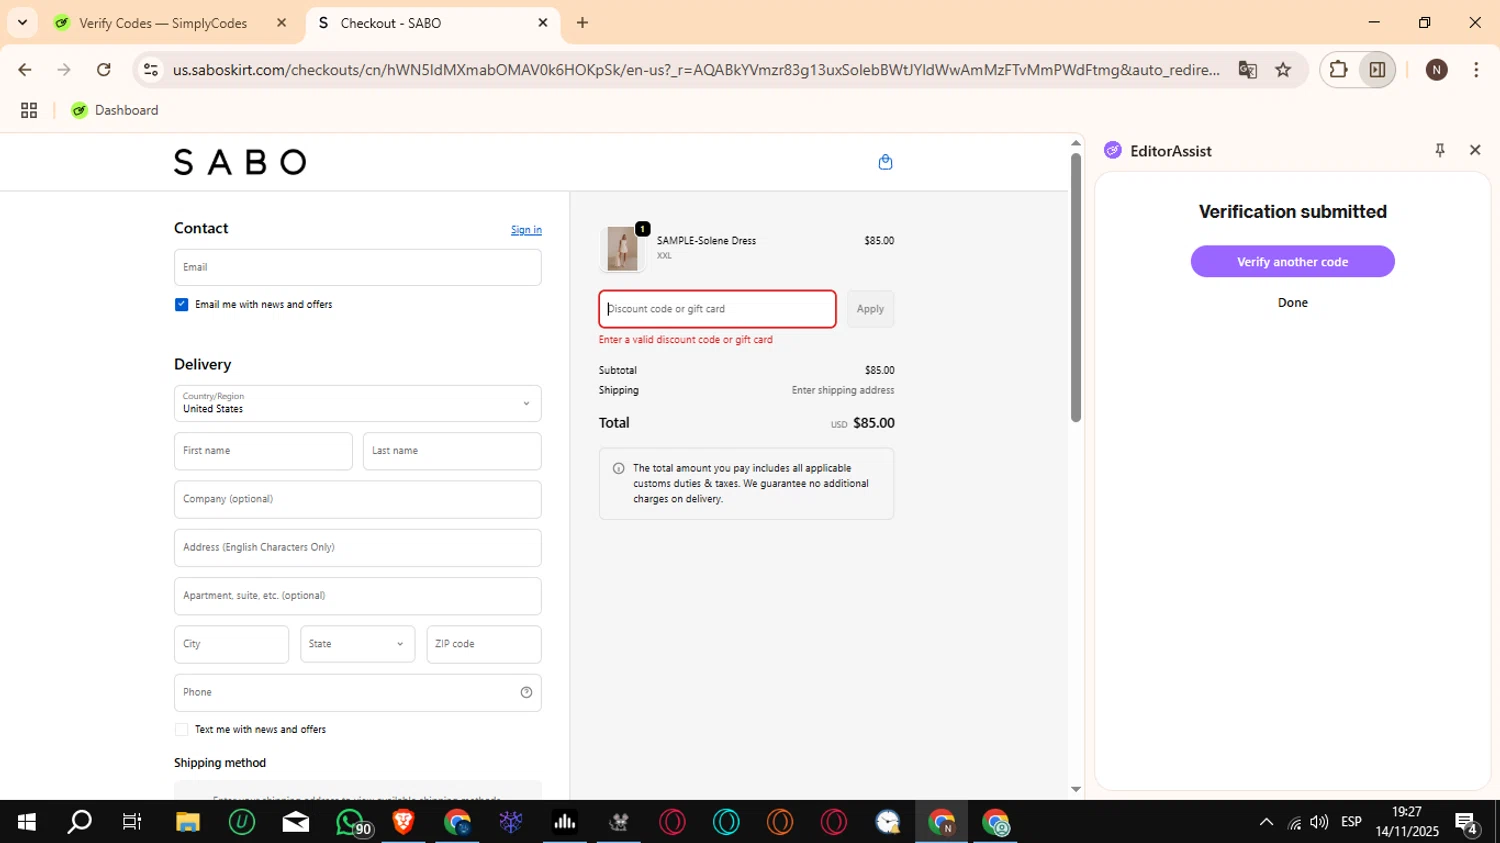Go back to the previous page
Image resolution: width=1500 pixels, height=843 pixels.
pyautogui.click(x=25, y=69)
